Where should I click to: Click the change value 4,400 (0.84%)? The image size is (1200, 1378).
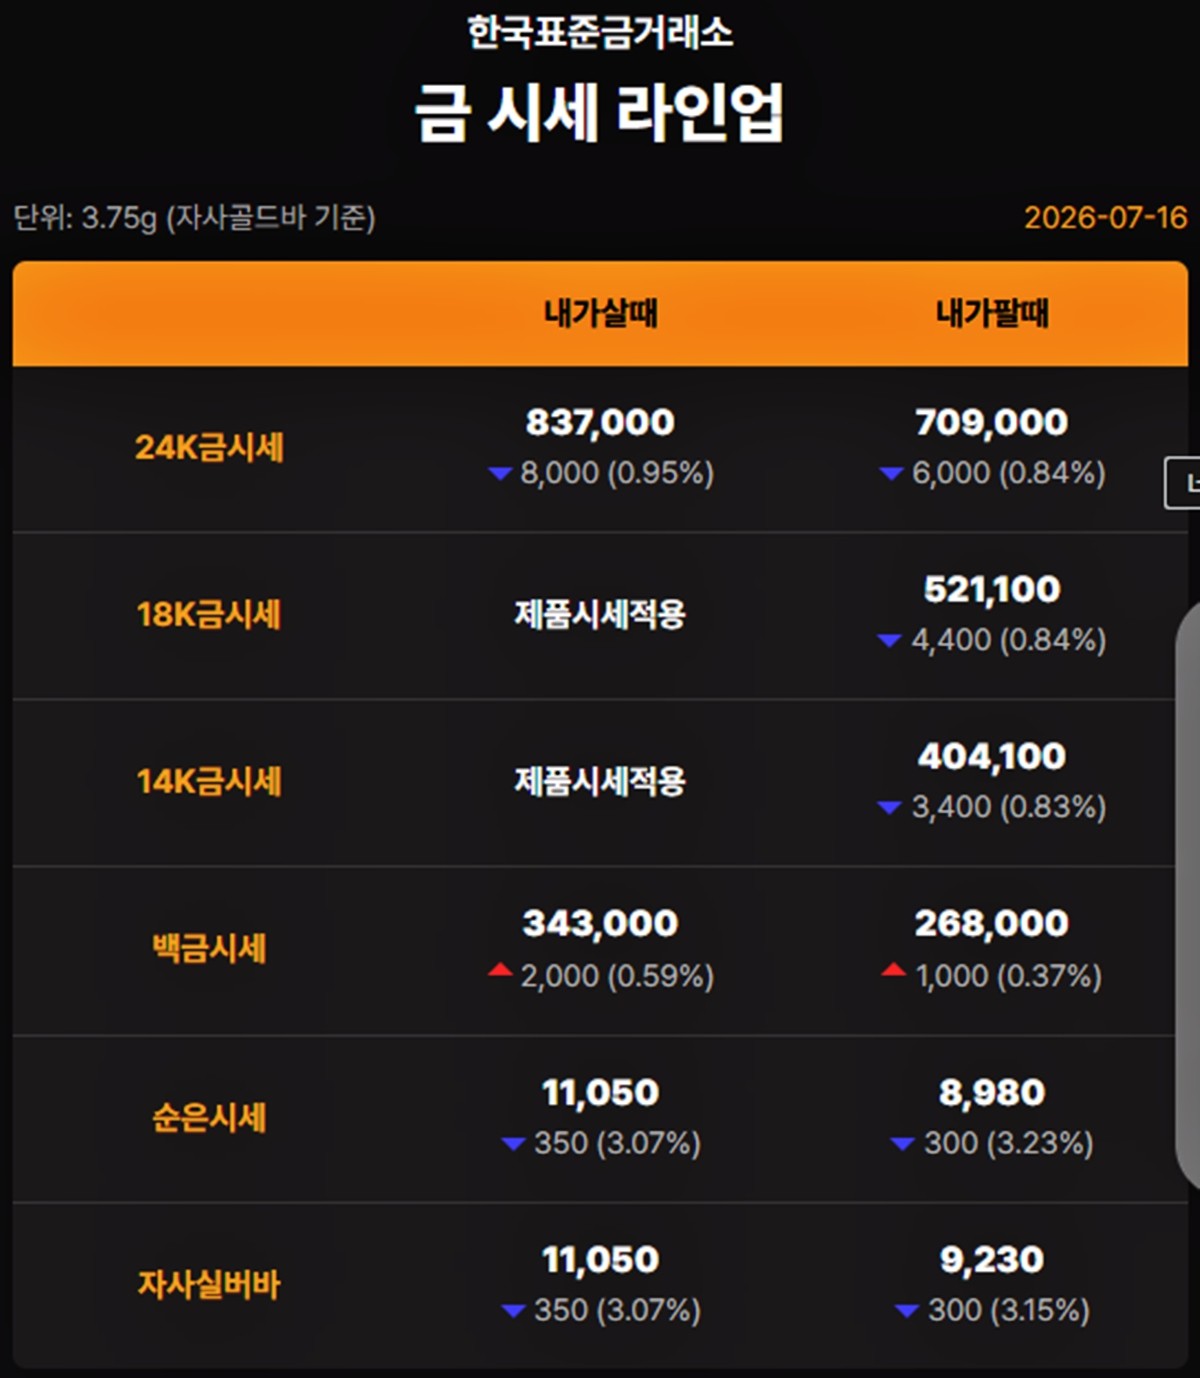(x=1009, y=640)
